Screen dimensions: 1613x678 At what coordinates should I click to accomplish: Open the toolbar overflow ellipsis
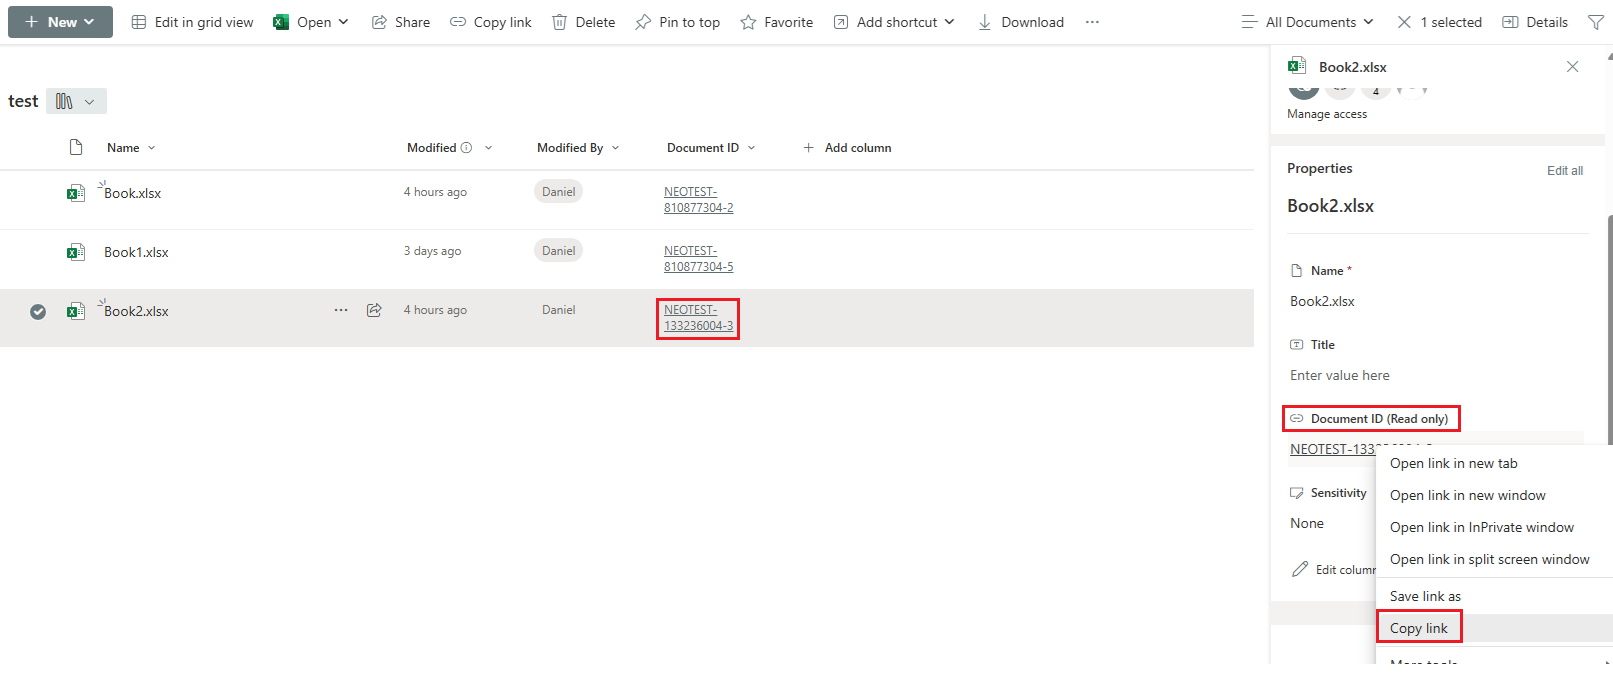pyautogui.click(x=1092, y=22)
